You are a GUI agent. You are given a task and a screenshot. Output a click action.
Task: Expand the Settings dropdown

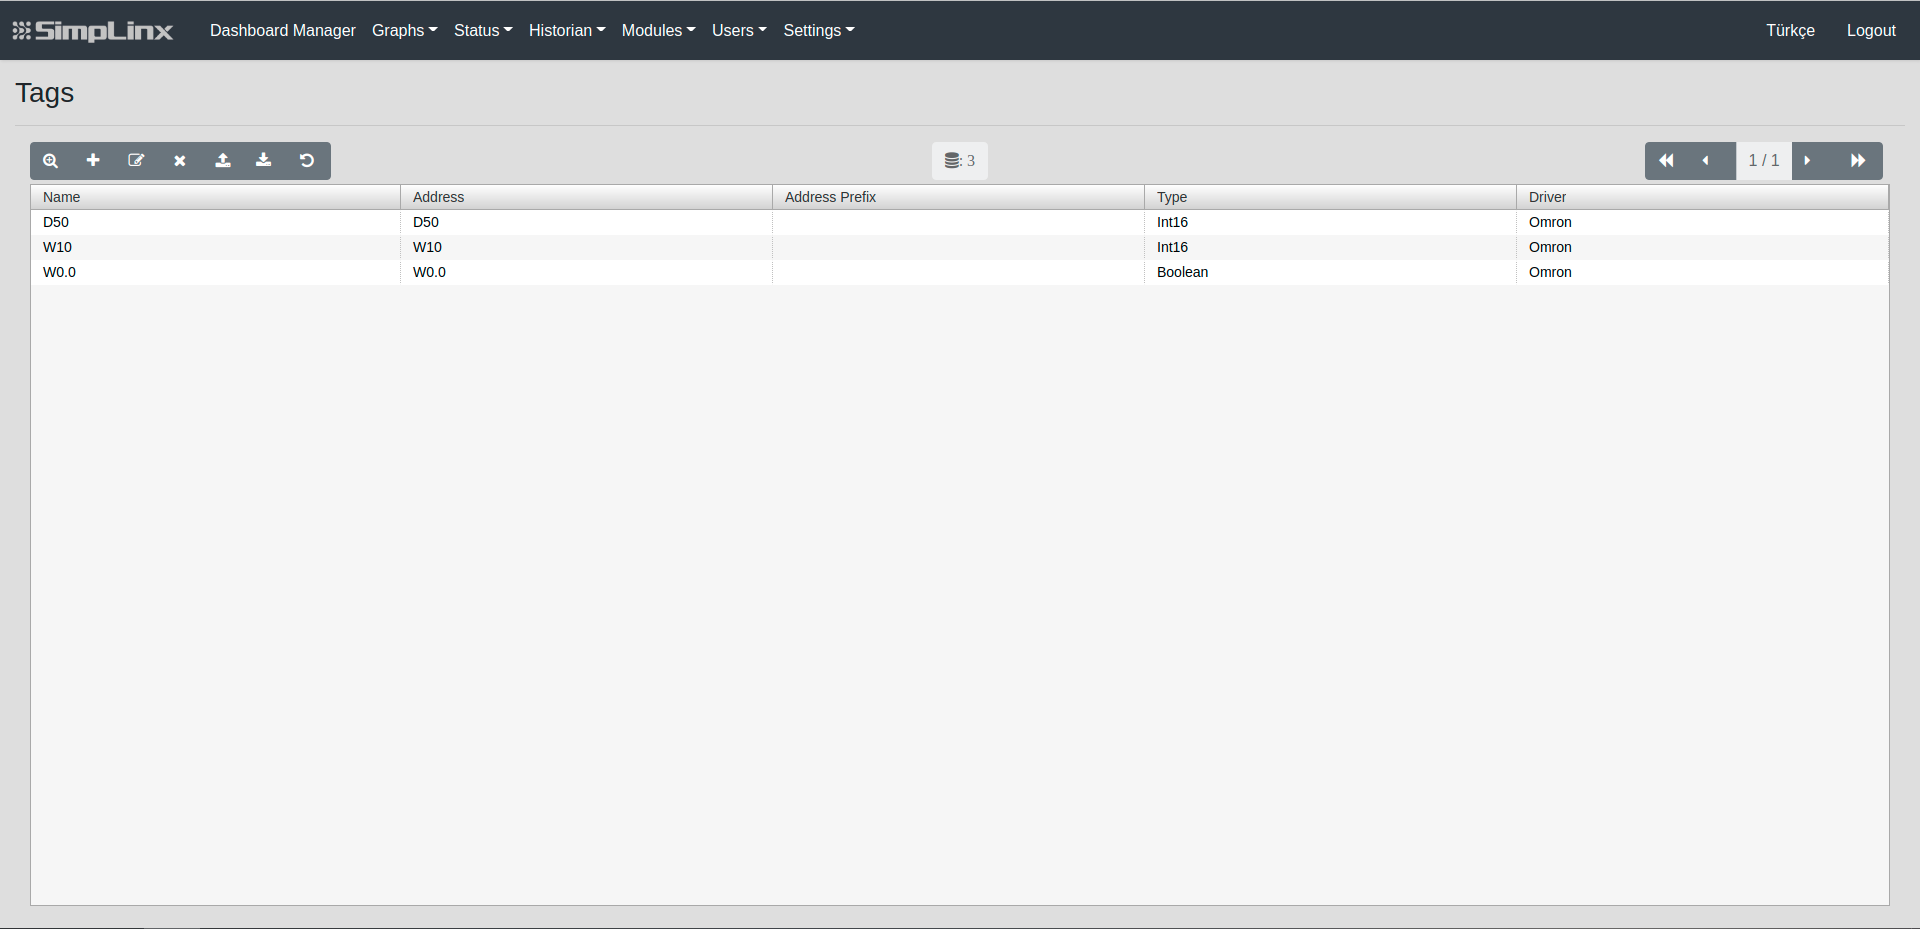click(818, 31)
